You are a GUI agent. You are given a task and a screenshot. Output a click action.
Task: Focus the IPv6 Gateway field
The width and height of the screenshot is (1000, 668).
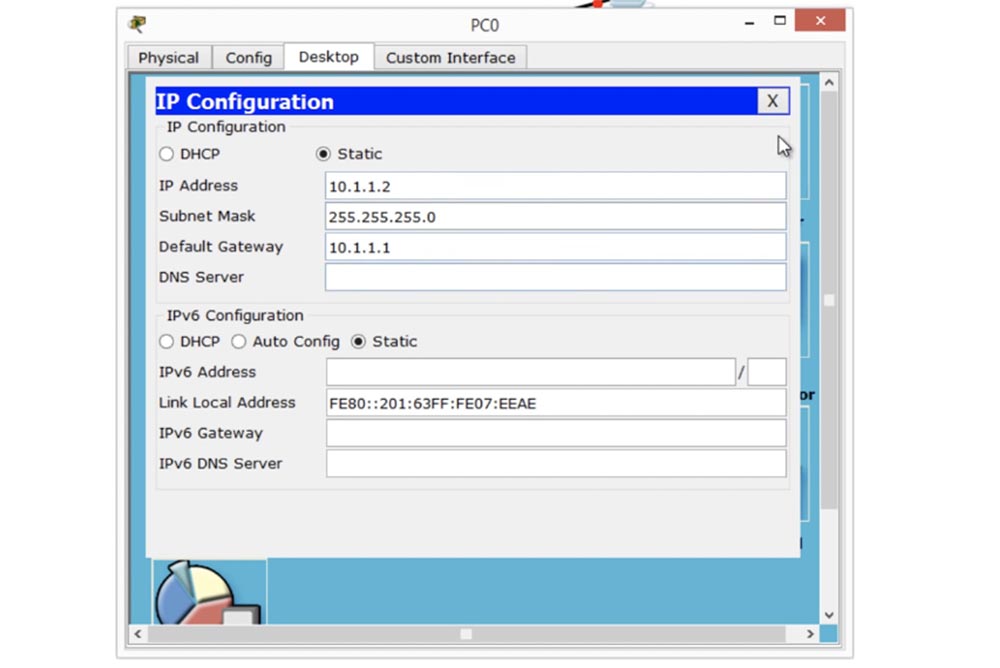[556, 433]
